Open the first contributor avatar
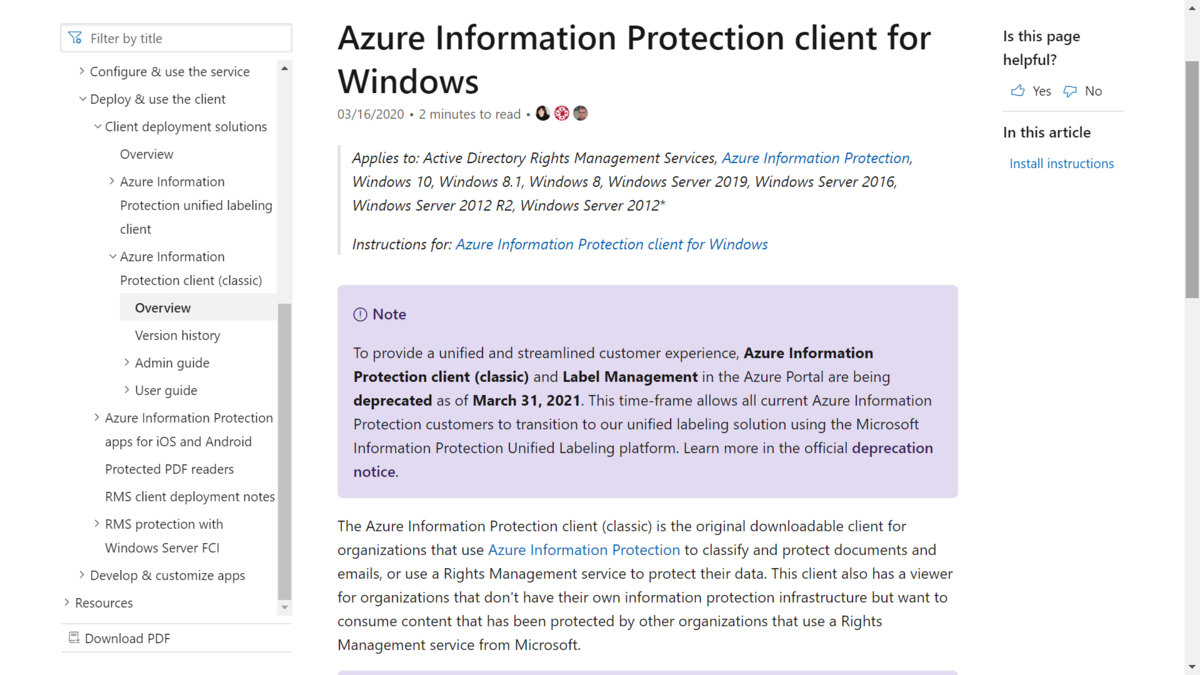 pyautogui.click(x=542, y=113)
